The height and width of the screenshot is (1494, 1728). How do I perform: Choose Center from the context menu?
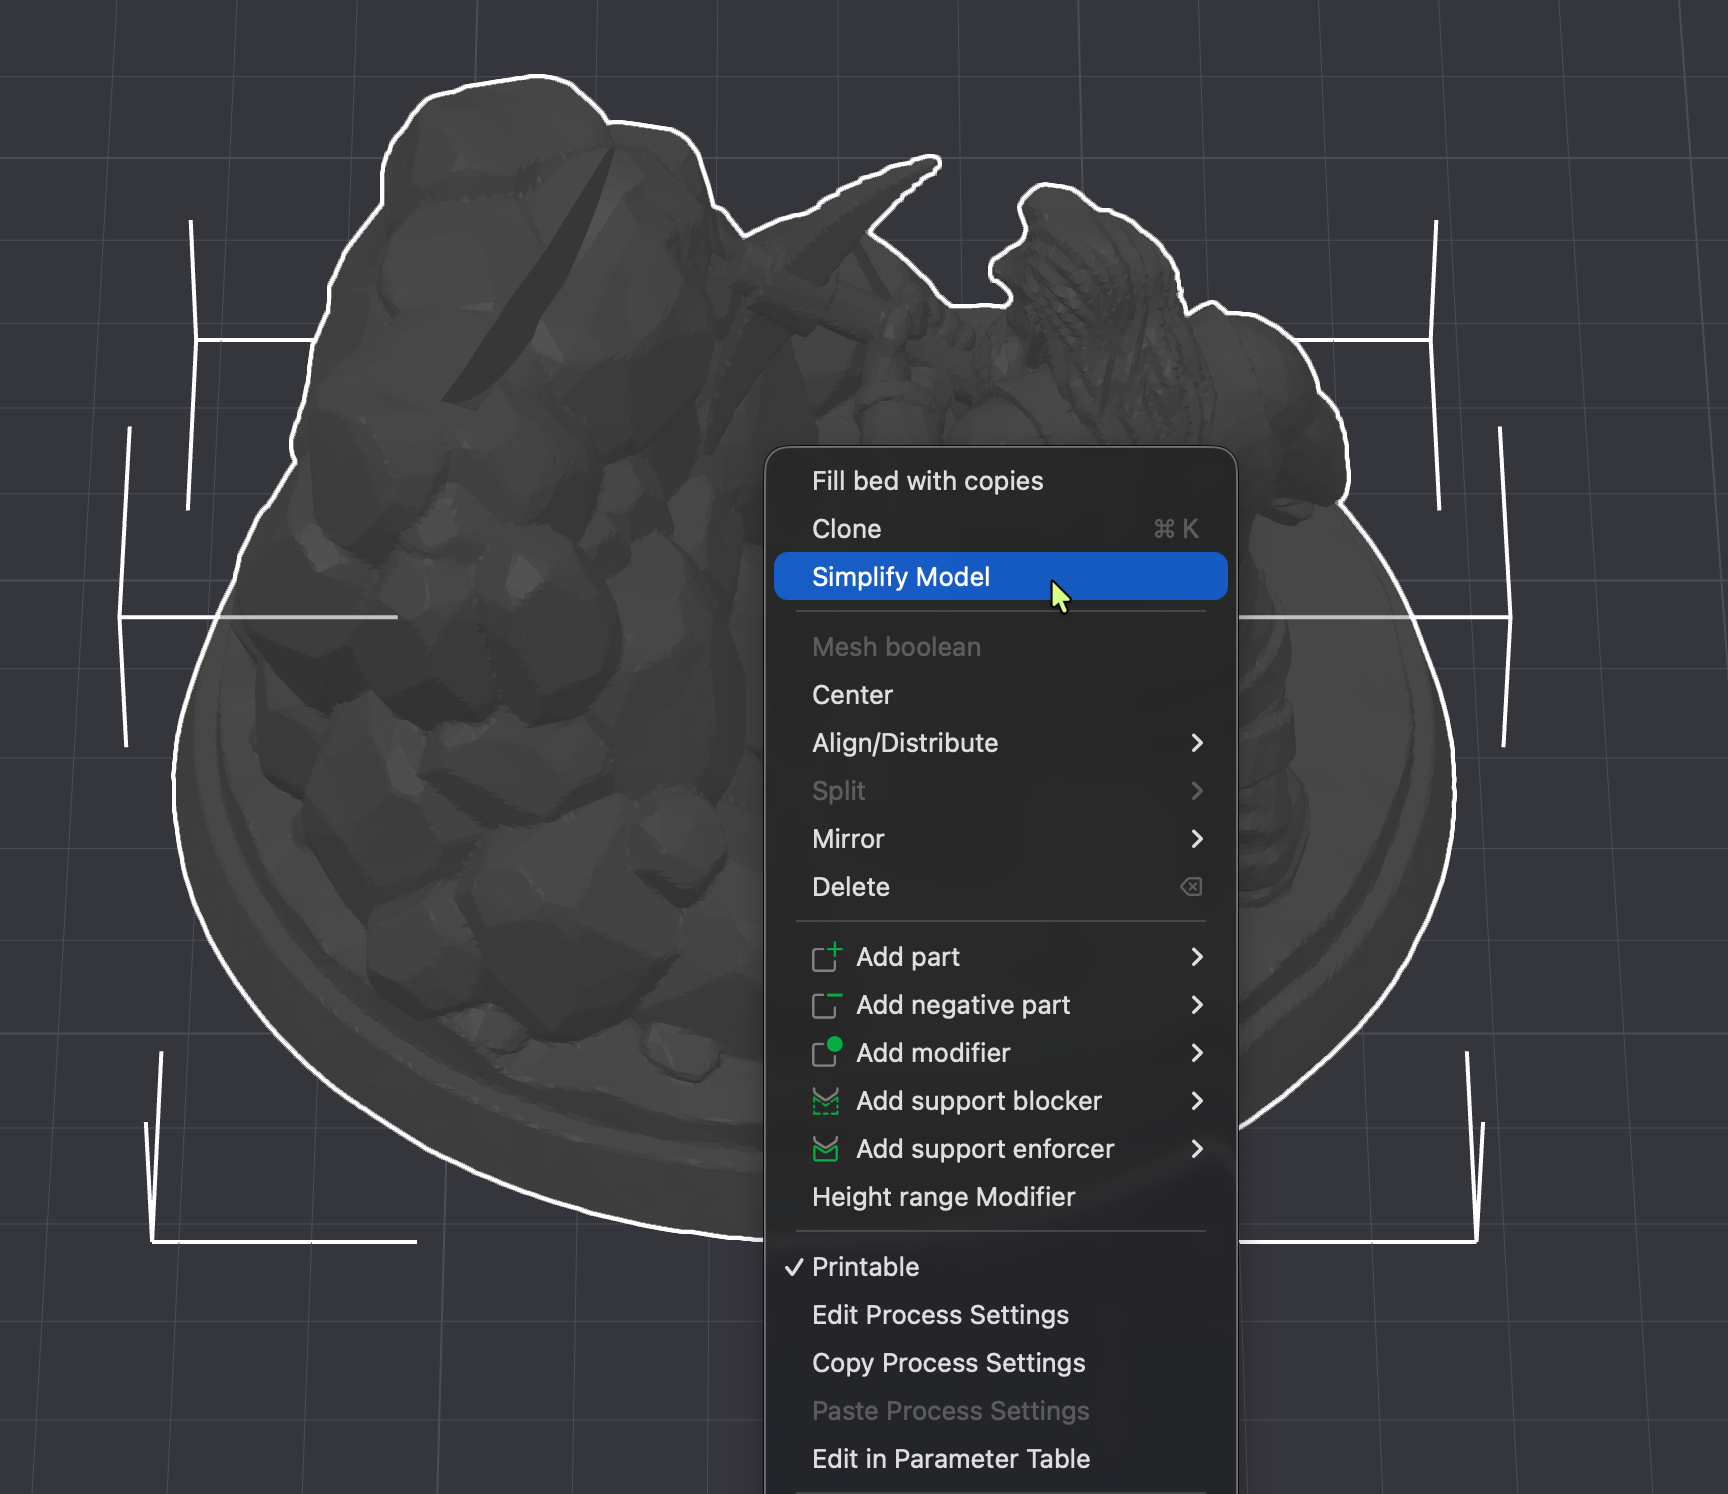tap(852, 695)
